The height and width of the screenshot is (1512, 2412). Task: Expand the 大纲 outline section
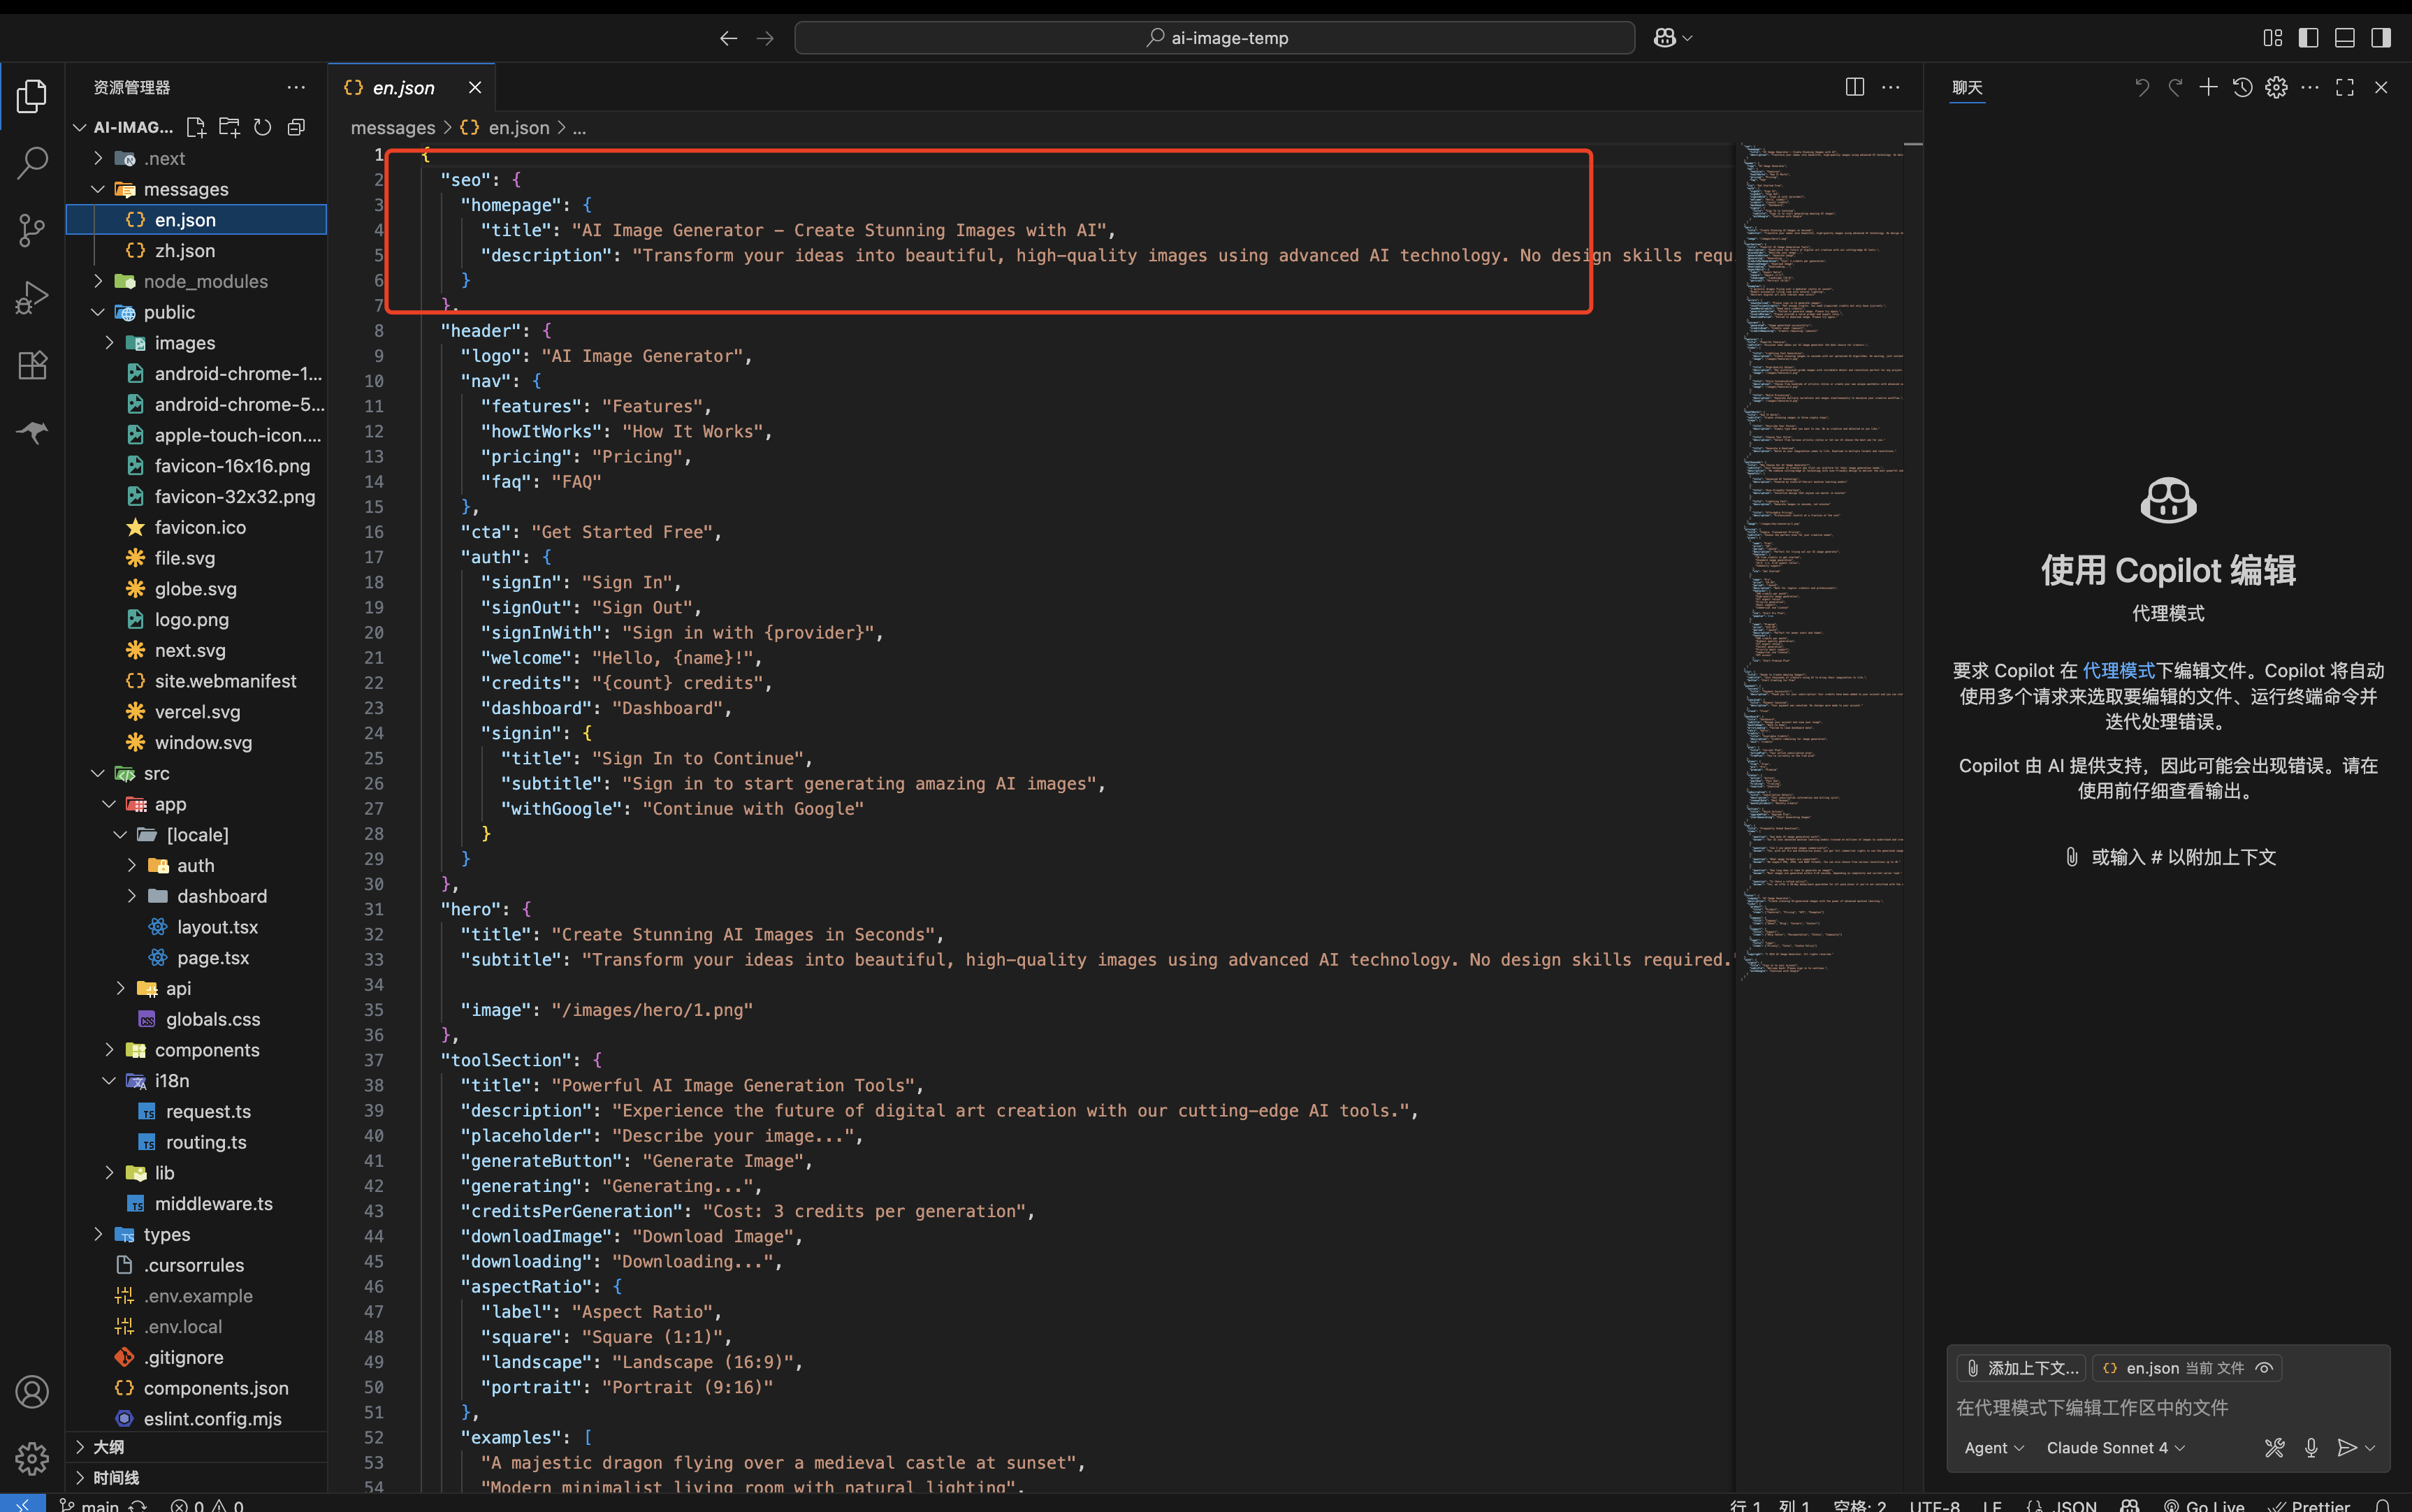(x=196, y=1446)
